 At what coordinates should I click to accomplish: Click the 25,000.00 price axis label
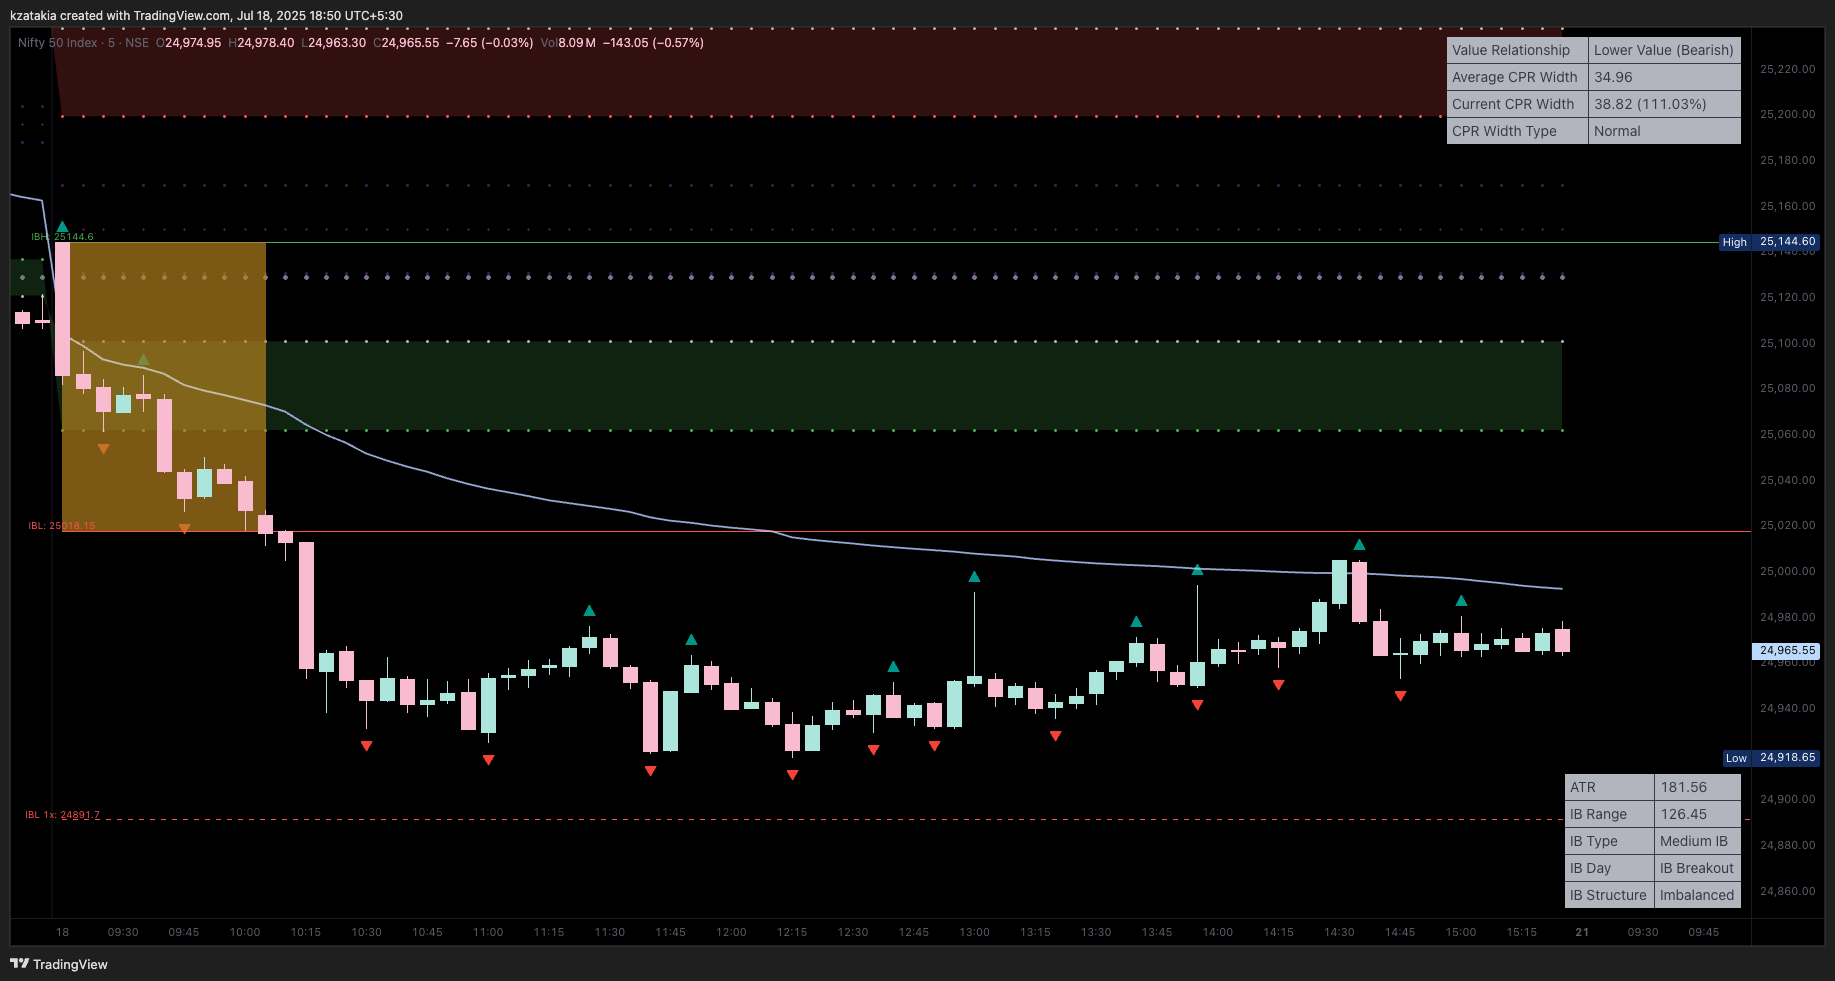pyautogui.click(x=1787, y=571)
